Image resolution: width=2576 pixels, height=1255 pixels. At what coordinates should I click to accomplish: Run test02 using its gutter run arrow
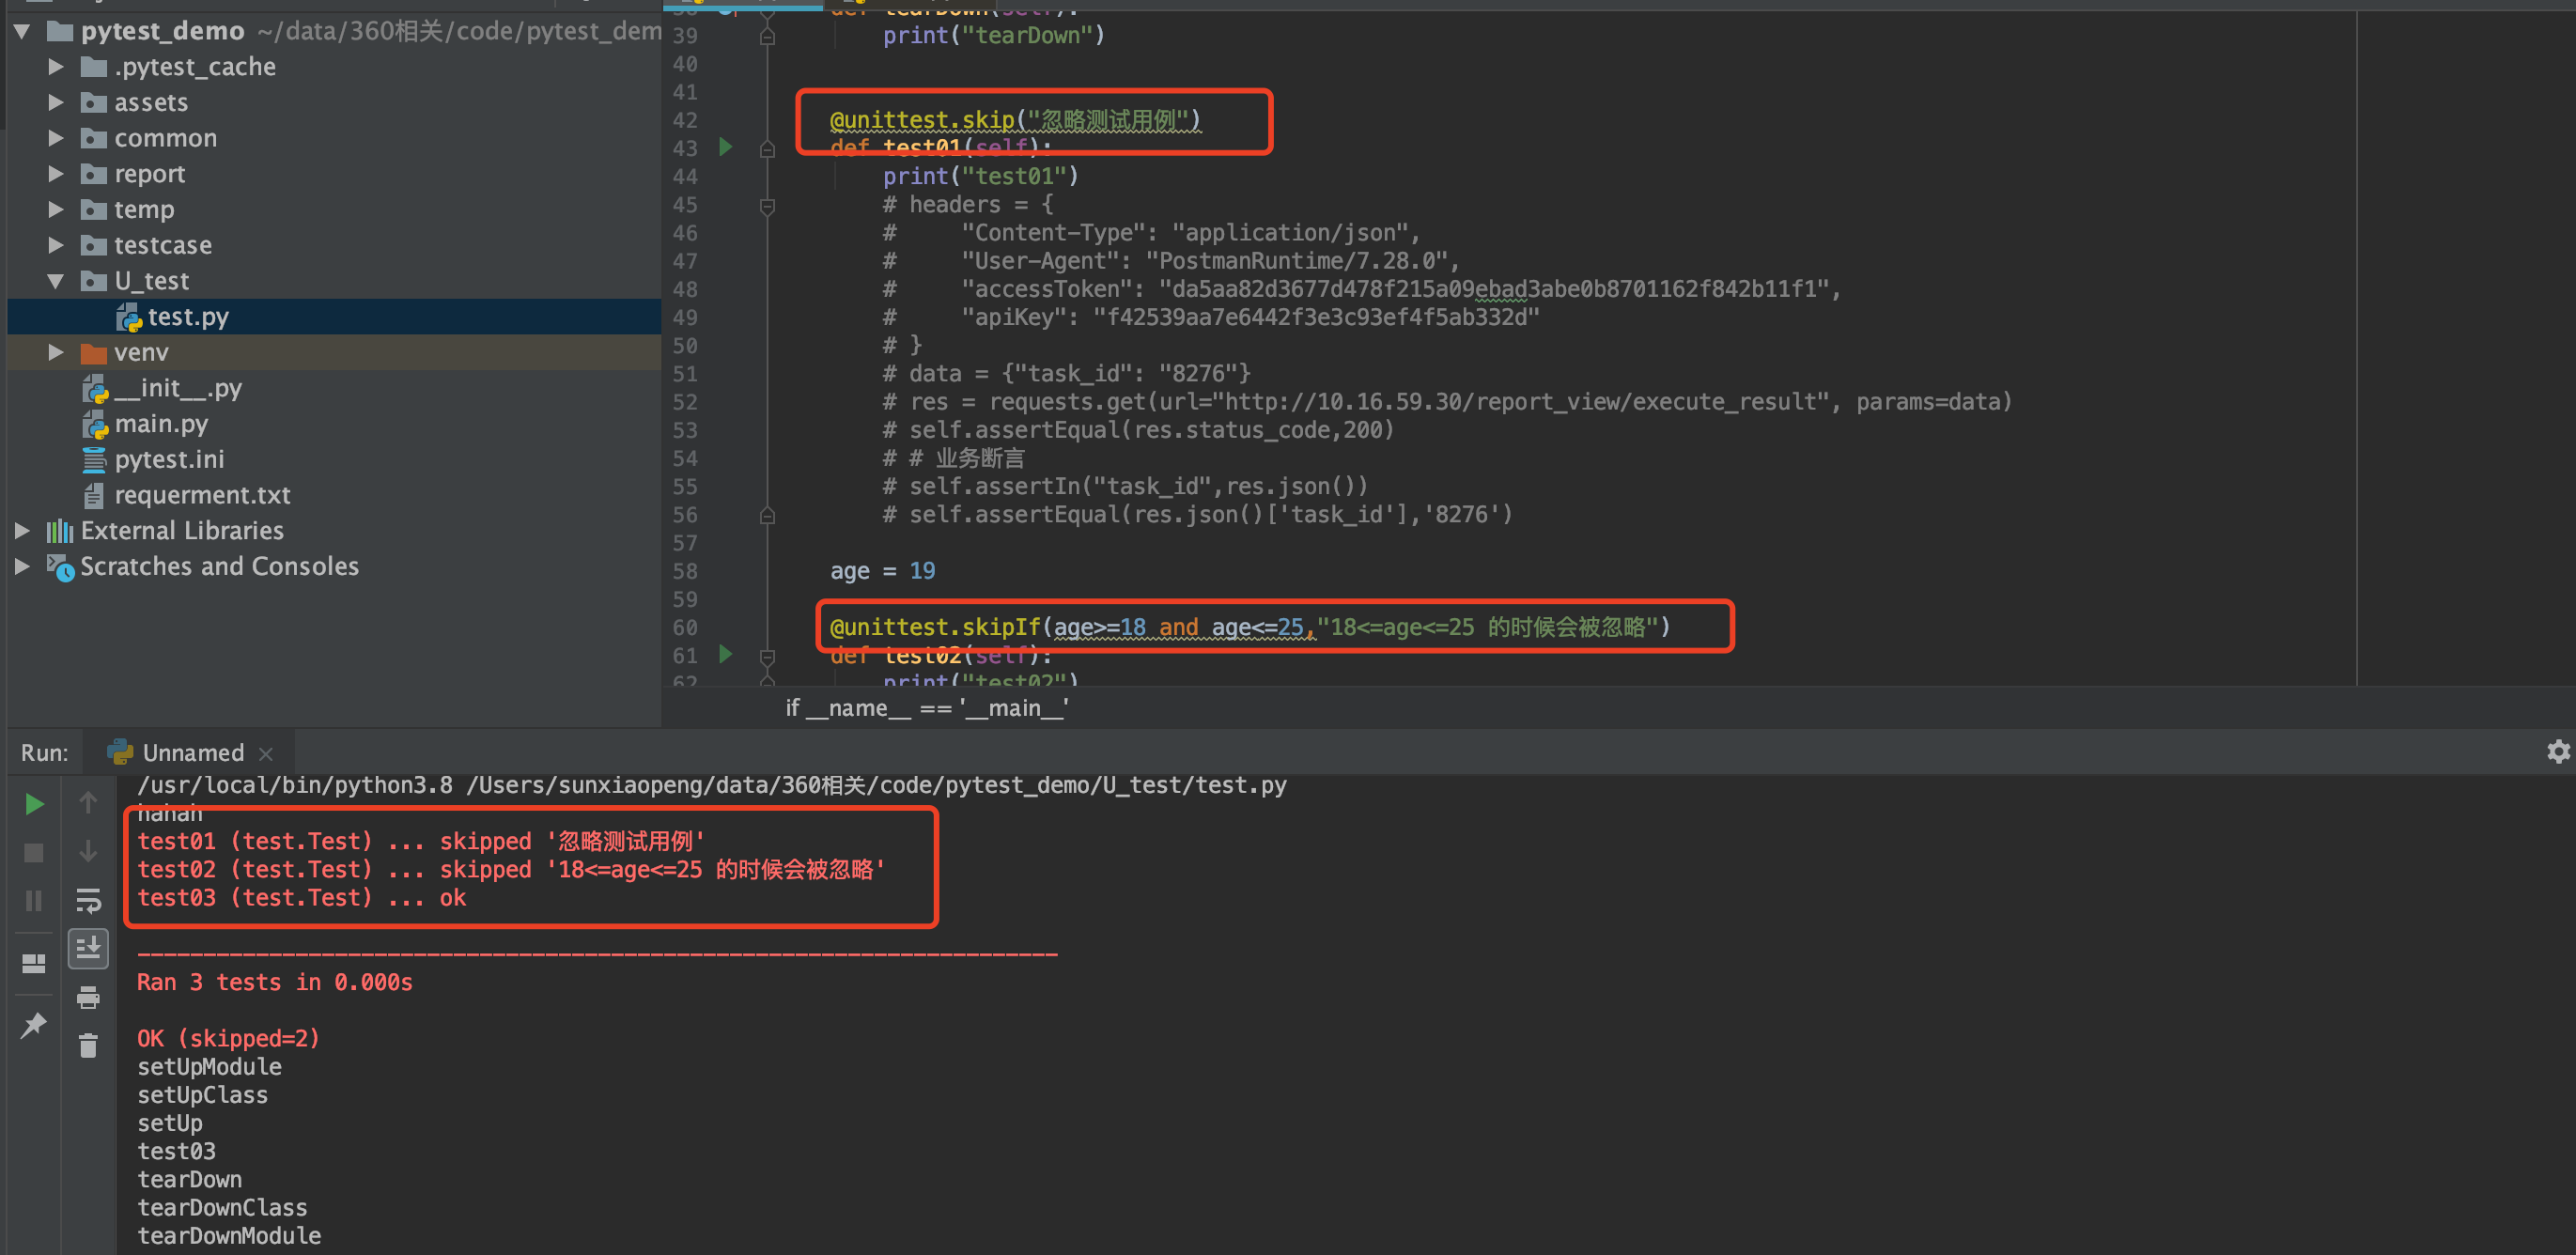click(x=726, y=655)
